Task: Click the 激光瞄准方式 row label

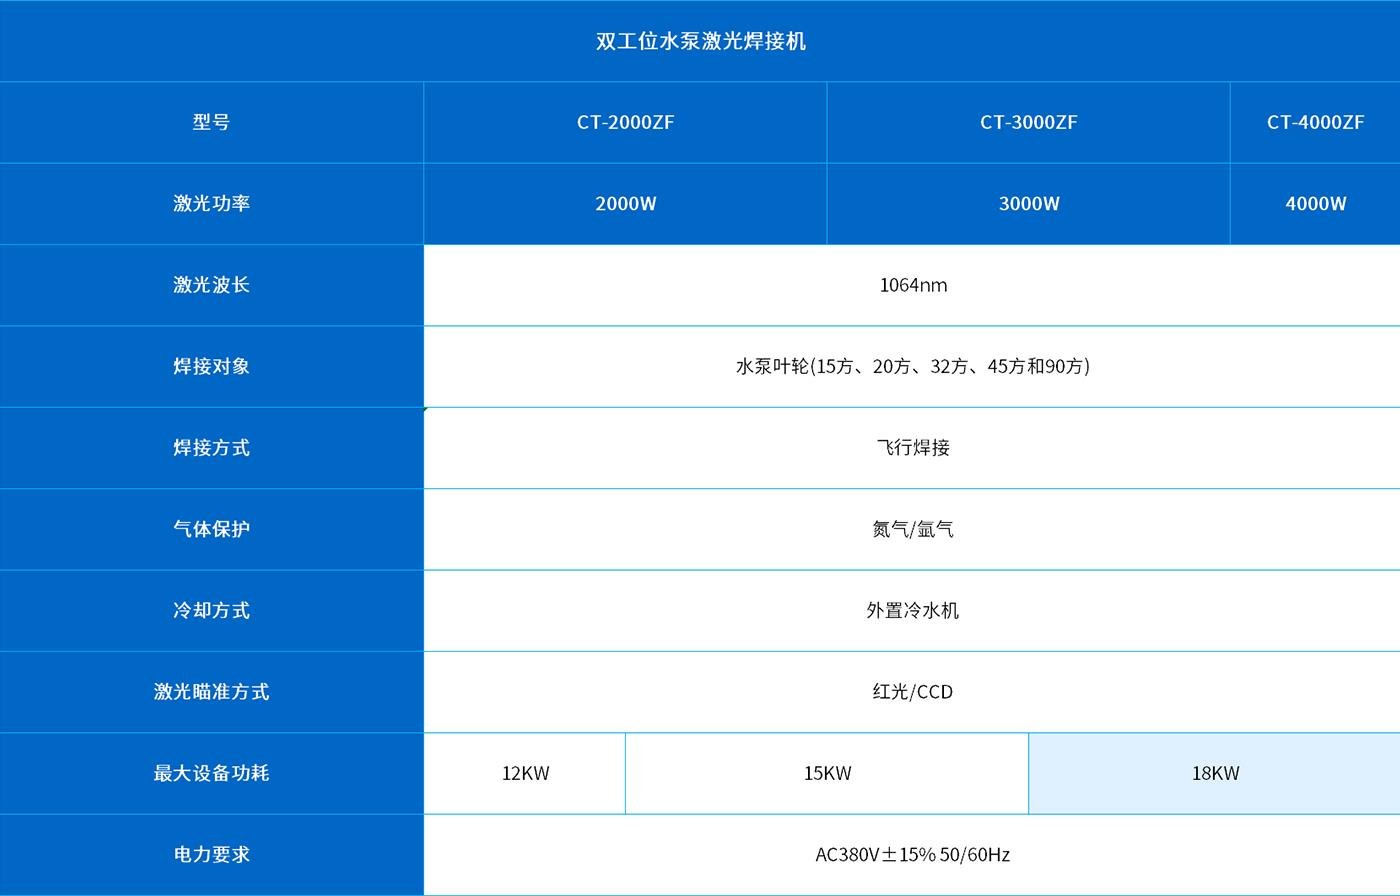Action: 211,692
